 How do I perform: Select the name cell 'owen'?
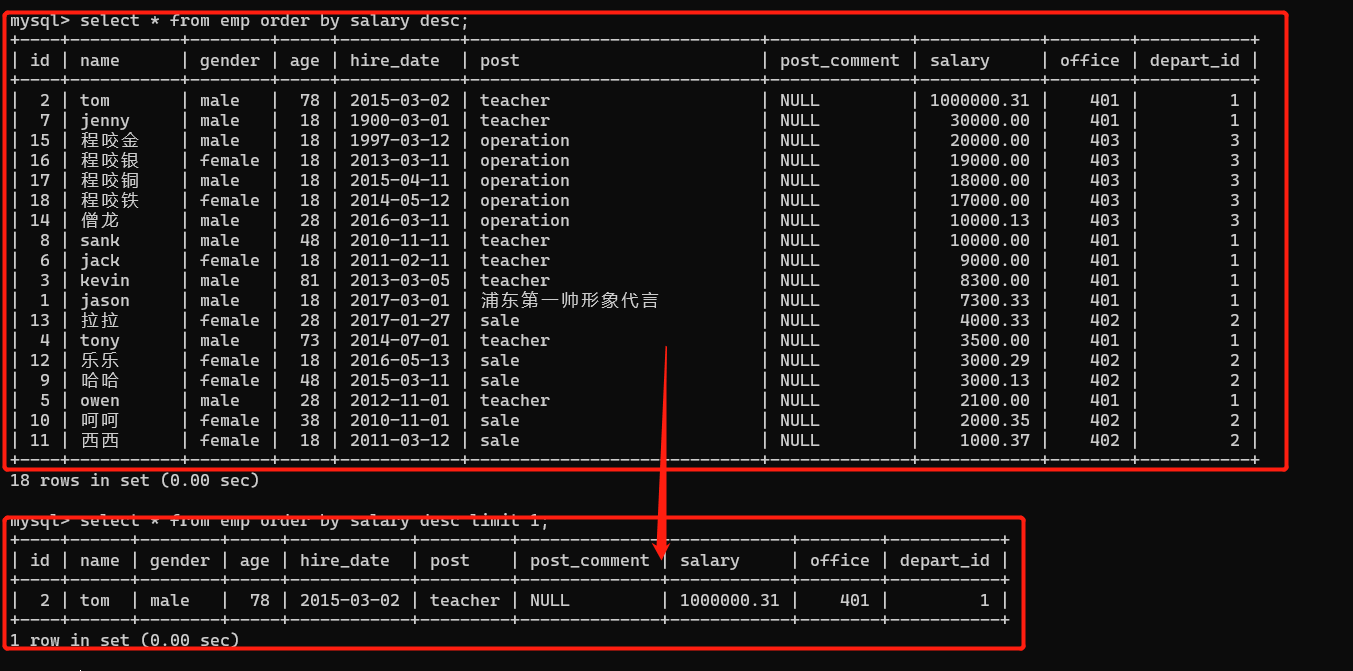(100, 400)
